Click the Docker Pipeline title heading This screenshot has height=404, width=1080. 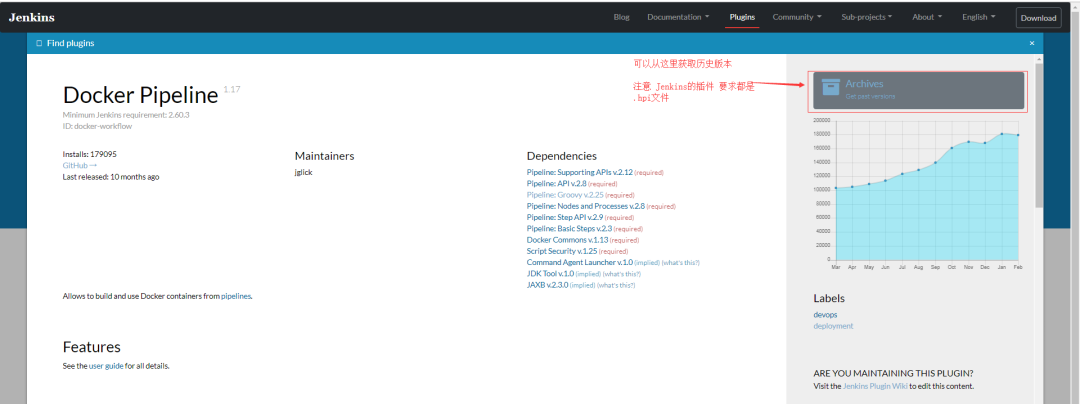pos(141,96)
